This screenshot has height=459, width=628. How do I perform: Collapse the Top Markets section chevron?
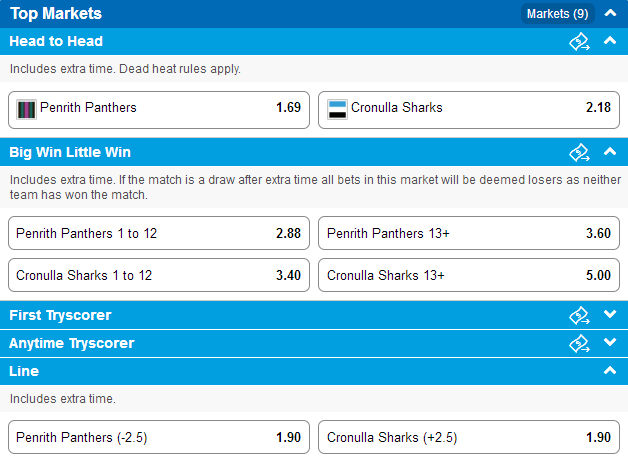(x=610, y=13)
